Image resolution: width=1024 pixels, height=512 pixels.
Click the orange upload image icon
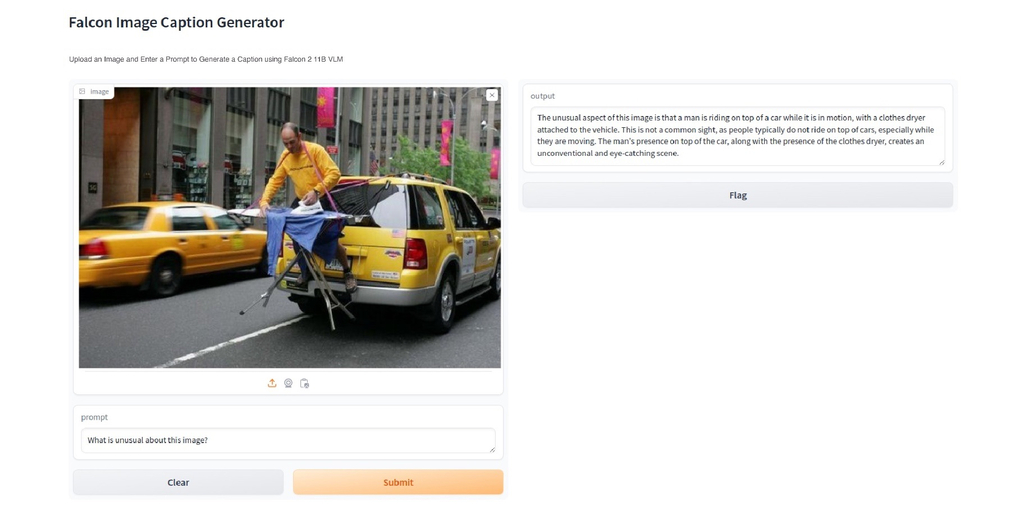[x=272, y=383]
